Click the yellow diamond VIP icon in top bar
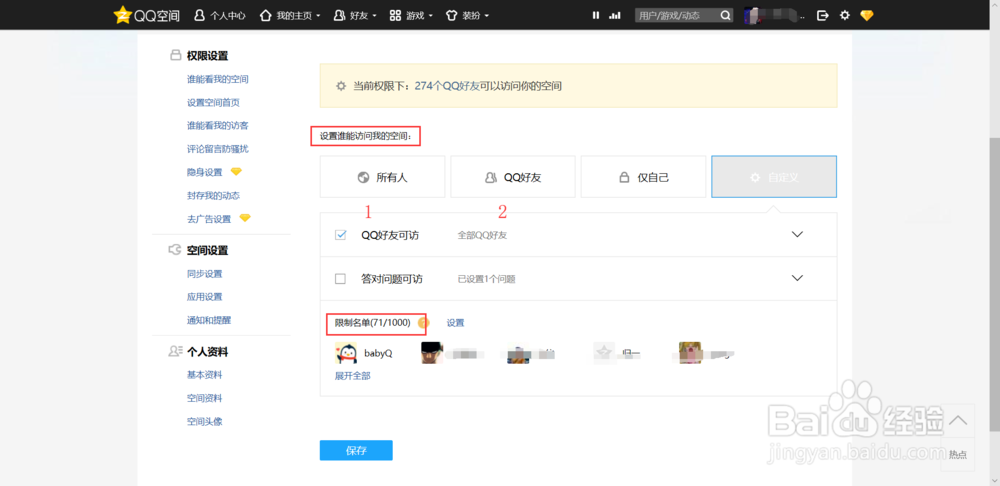Screen dimensions: 1000x486 coord(866,15)
